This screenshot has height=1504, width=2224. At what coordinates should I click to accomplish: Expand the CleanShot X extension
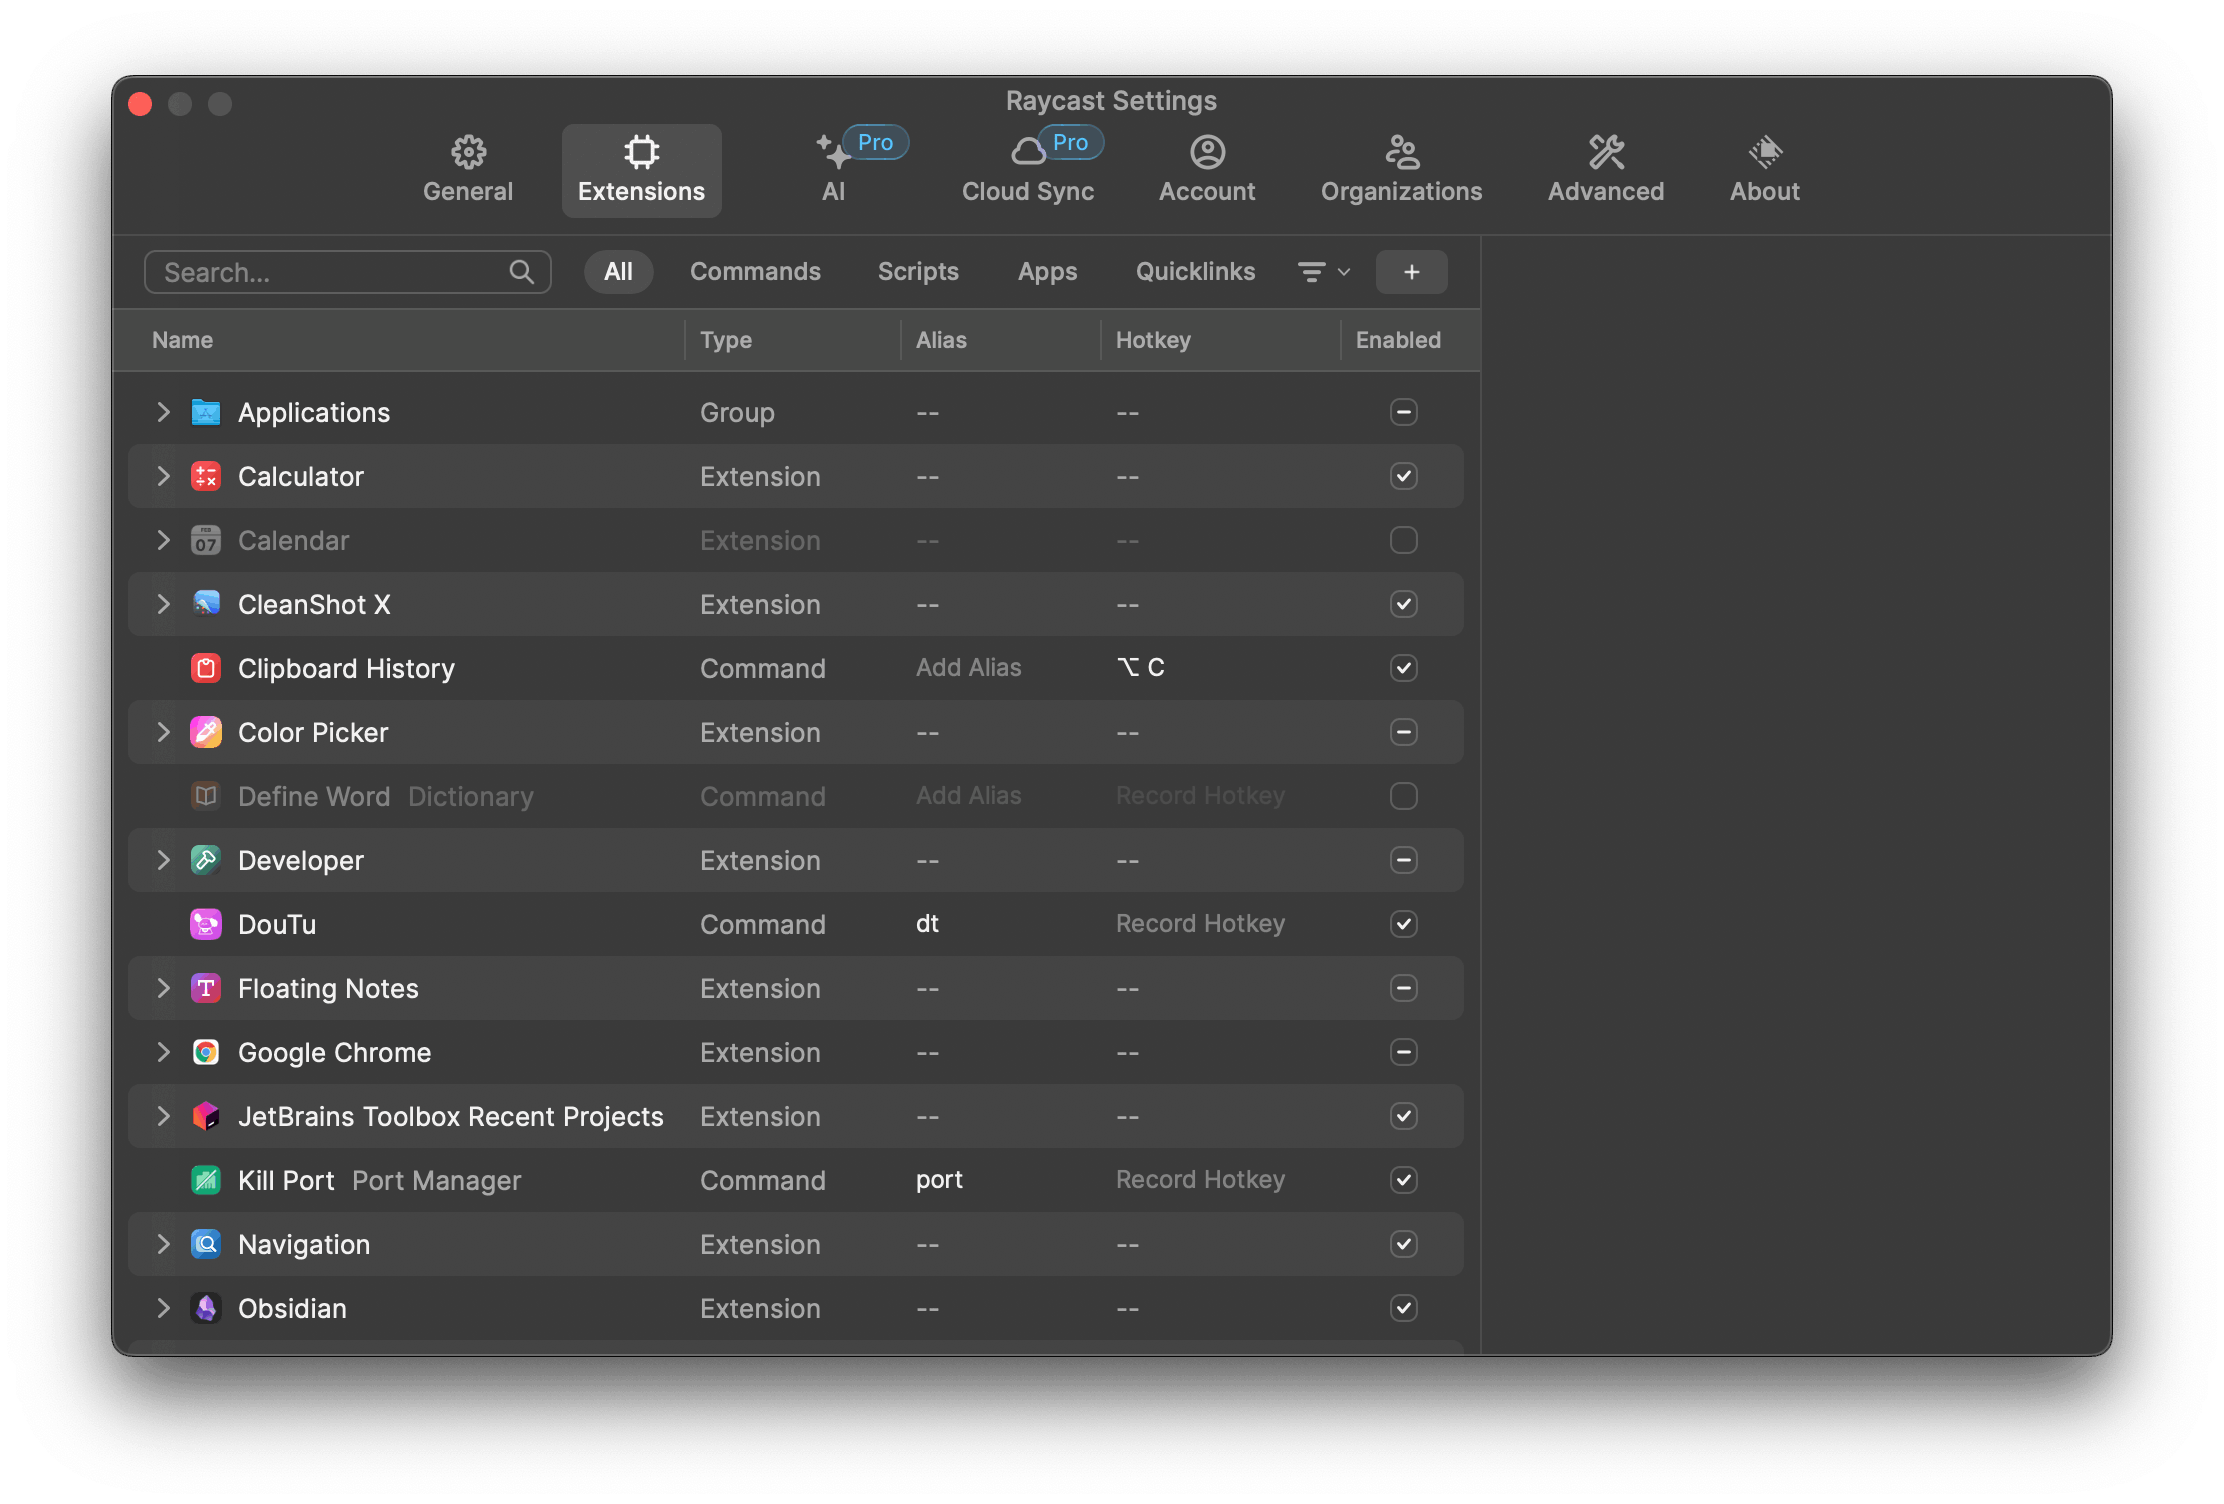pos(163,604)
